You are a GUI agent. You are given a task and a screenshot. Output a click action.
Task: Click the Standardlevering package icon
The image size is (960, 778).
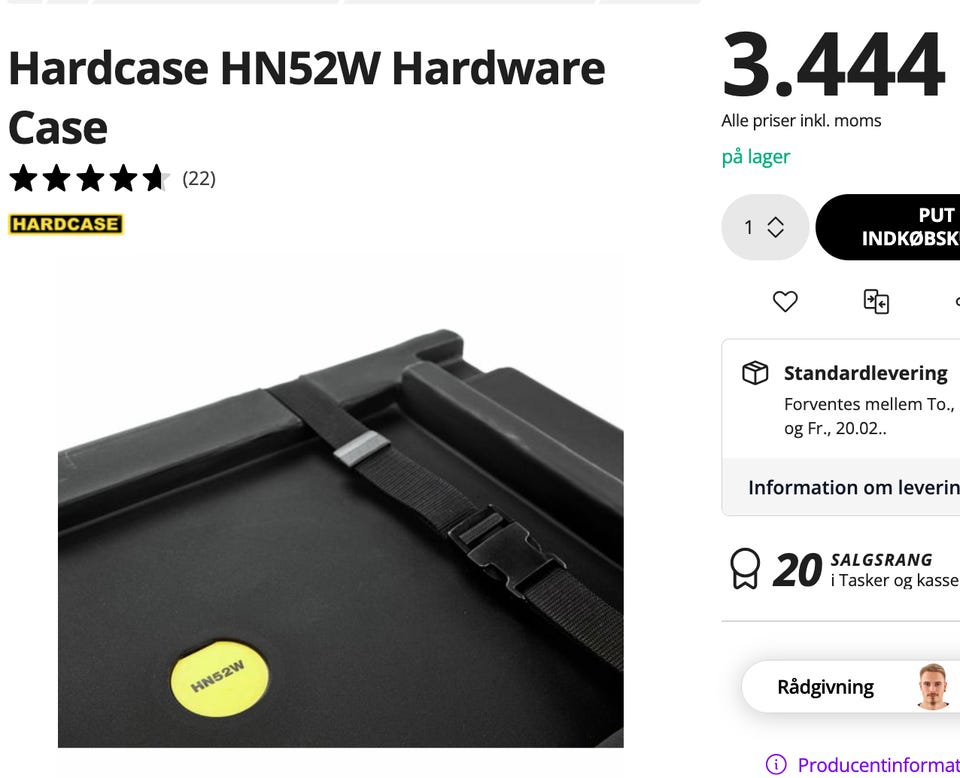click(755, 373)
